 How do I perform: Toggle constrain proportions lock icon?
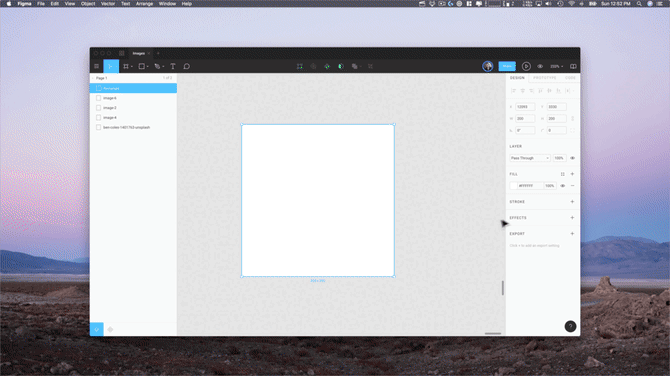coord(573,118)
